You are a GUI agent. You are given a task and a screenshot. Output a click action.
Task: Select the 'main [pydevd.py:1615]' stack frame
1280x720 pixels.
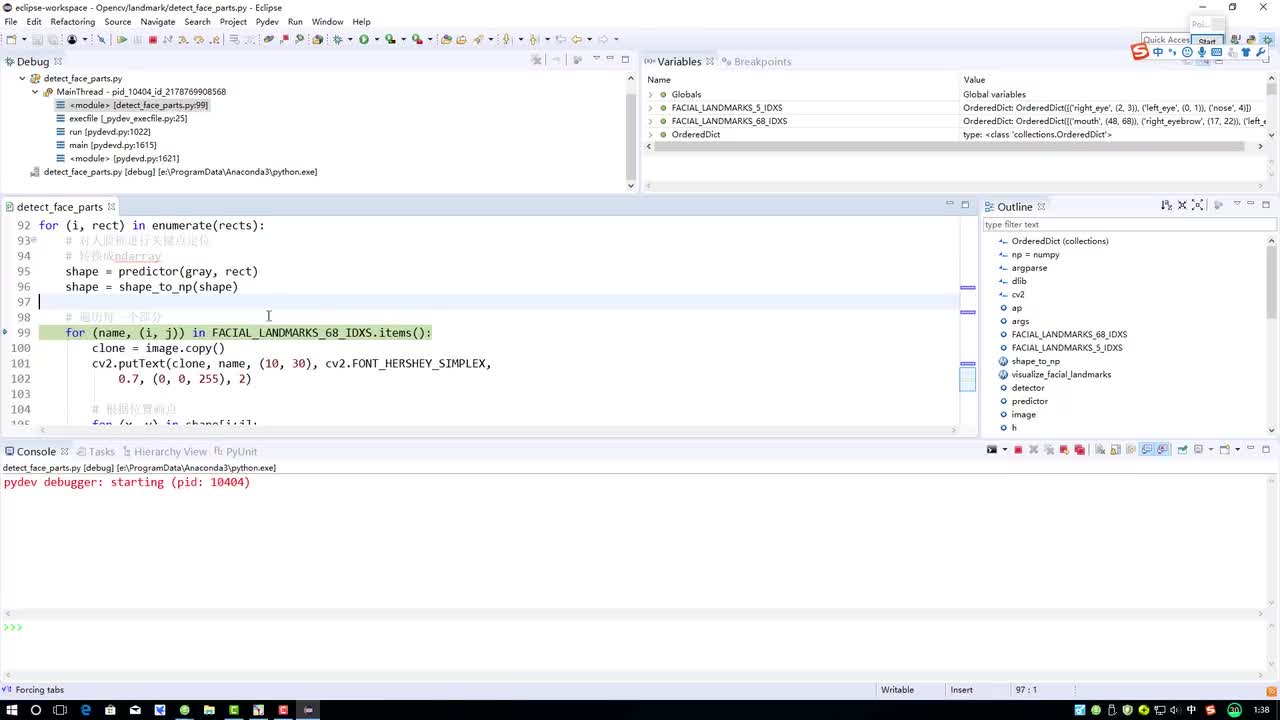coord(113,145)
